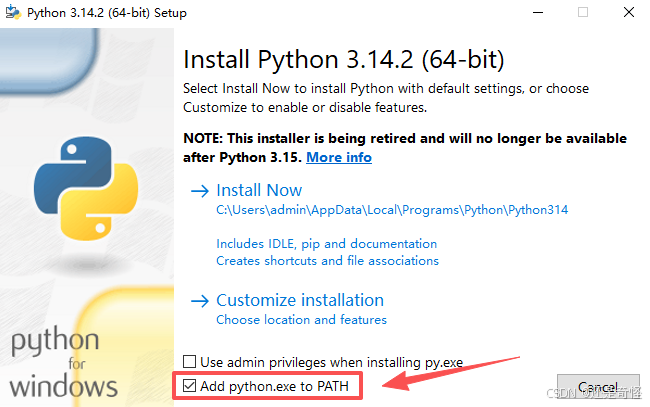The image size is (650, 407).
Task: Click the arrow icon beside Install Now
Action: point(200,191)
